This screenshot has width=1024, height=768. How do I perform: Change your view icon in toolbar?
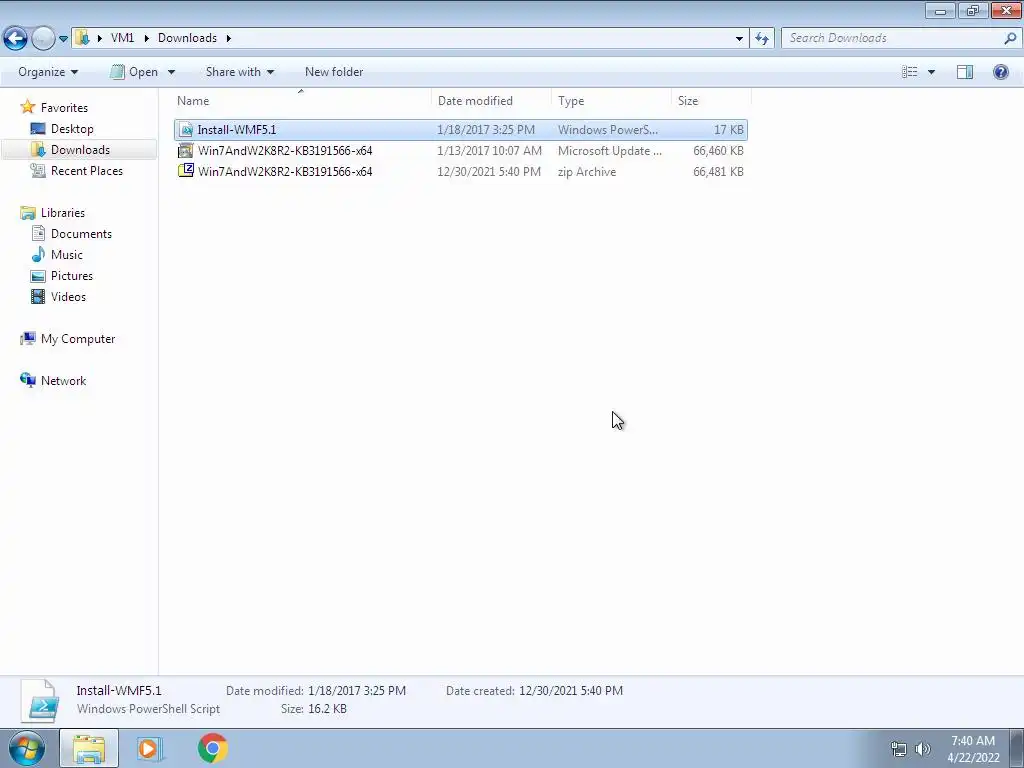(910, 72)
